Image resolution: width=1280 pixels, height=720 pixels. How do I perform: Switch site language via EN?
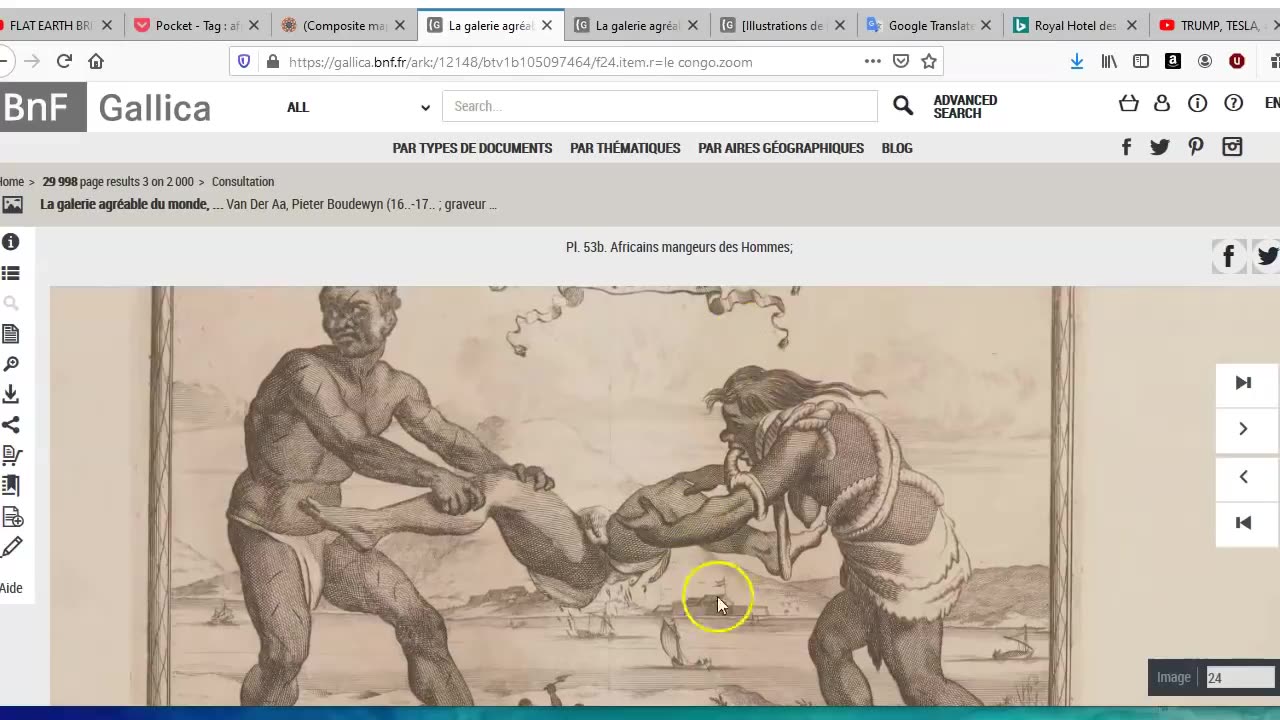coord(1272,103)
